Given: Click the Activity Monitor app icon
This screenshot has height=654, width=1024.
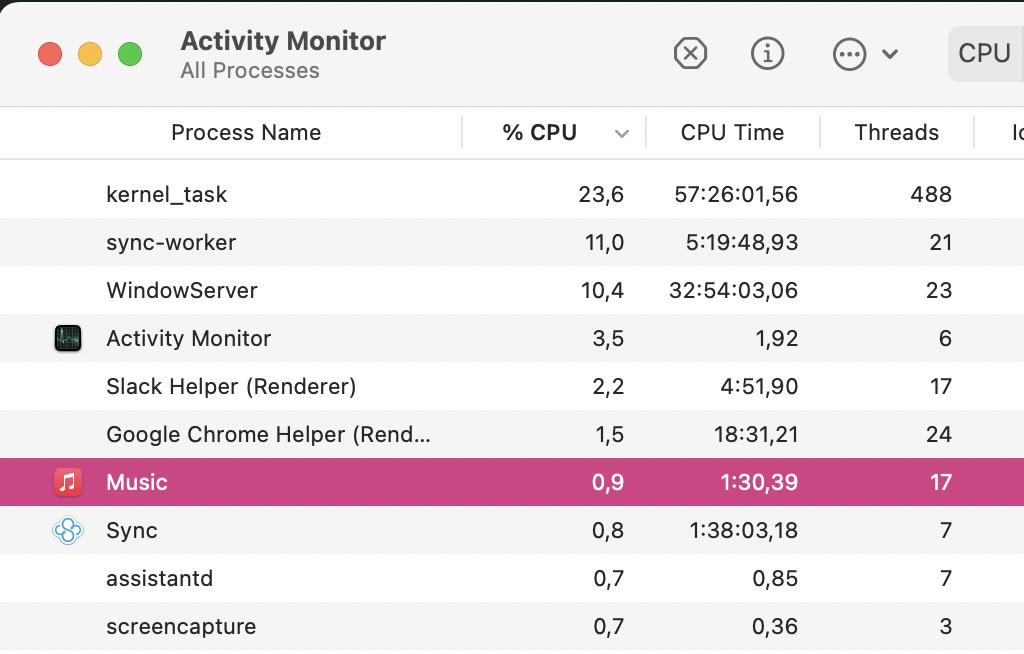Looking at the screenshot, I should [67, 338].
